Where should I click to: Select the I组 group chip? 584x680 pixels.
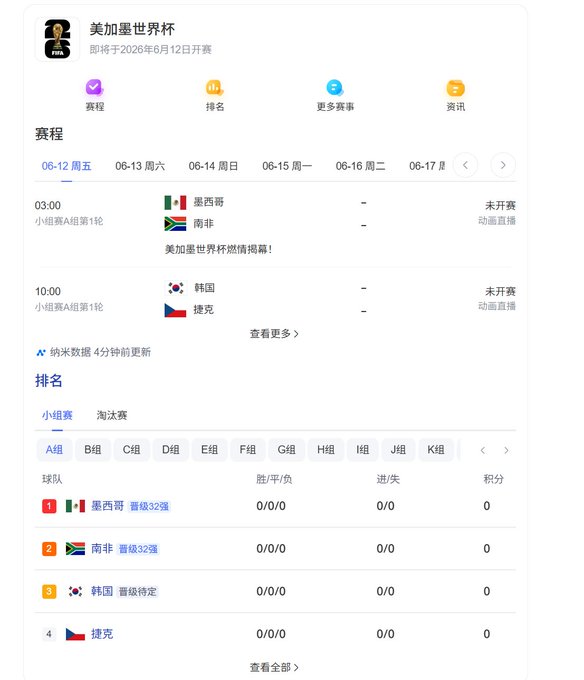pos(362,450)
